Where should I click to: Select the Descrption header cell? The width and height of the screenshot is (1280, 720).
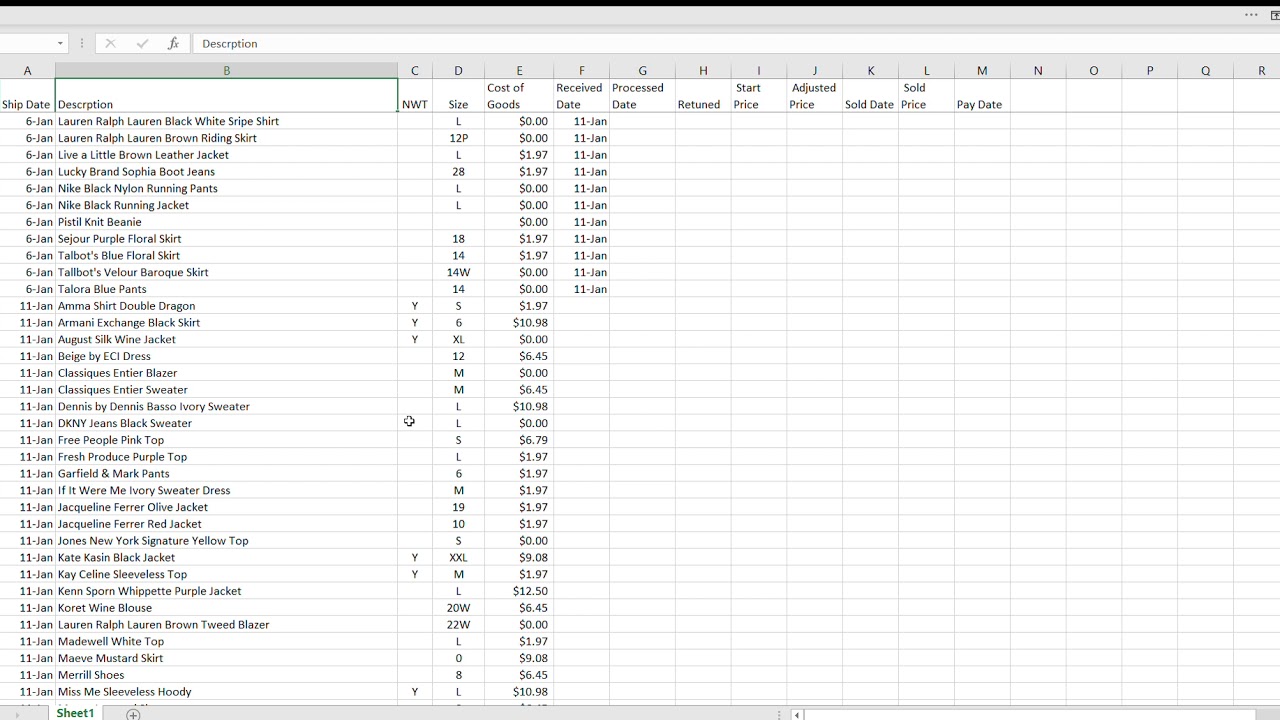[226, 96]
